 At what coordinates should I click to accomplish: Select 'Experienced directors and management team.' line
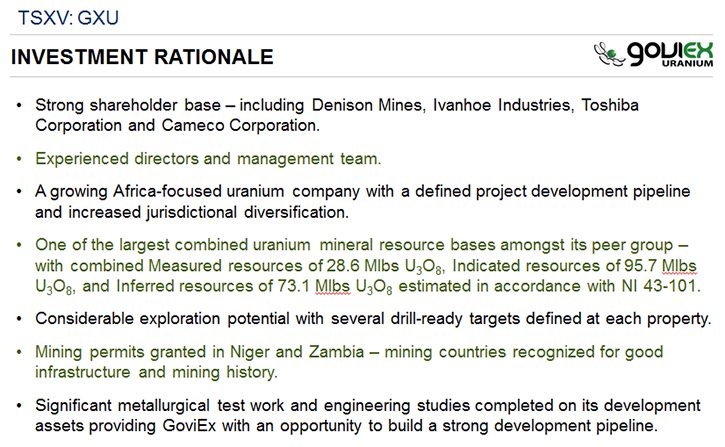(208, 159)
